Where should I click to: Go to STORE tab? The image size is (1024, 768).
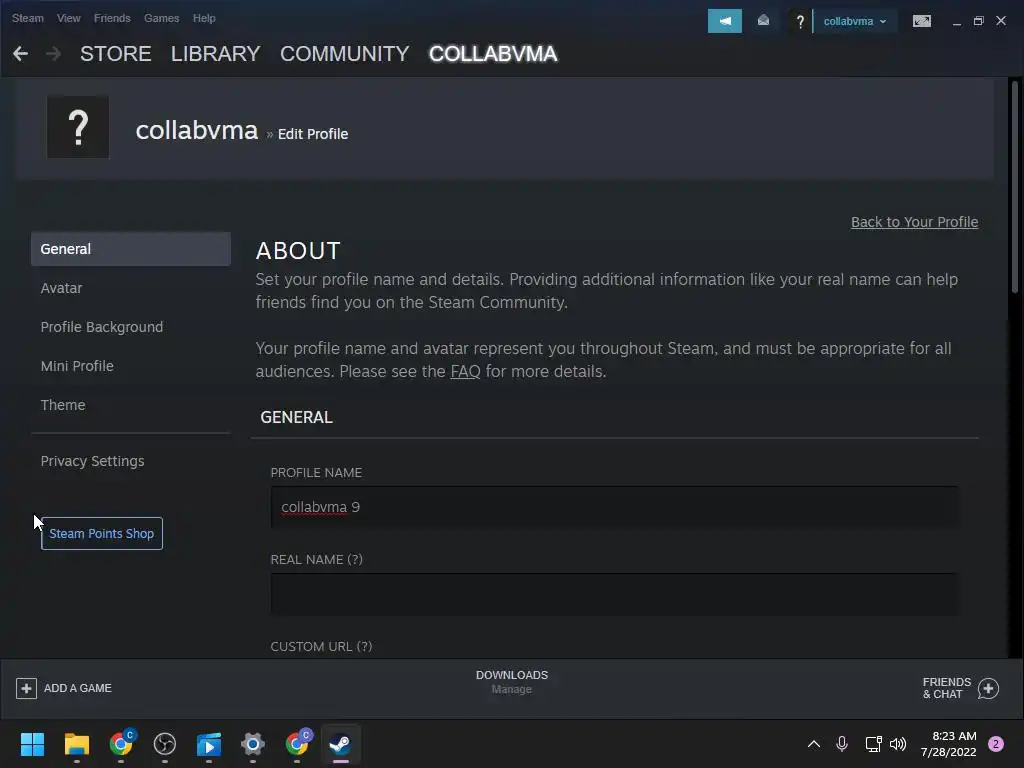[x=116, y=54]
